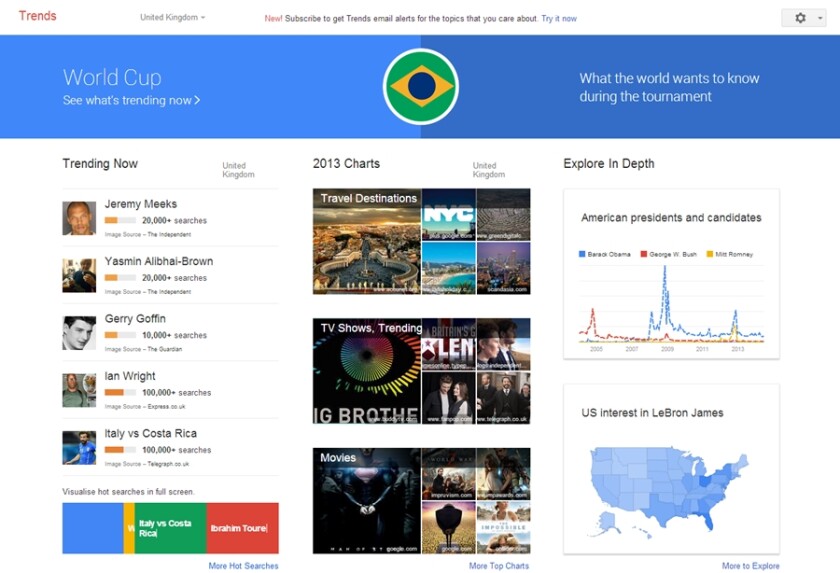Open the Italy vs Costa Rica search

(151, 433)
